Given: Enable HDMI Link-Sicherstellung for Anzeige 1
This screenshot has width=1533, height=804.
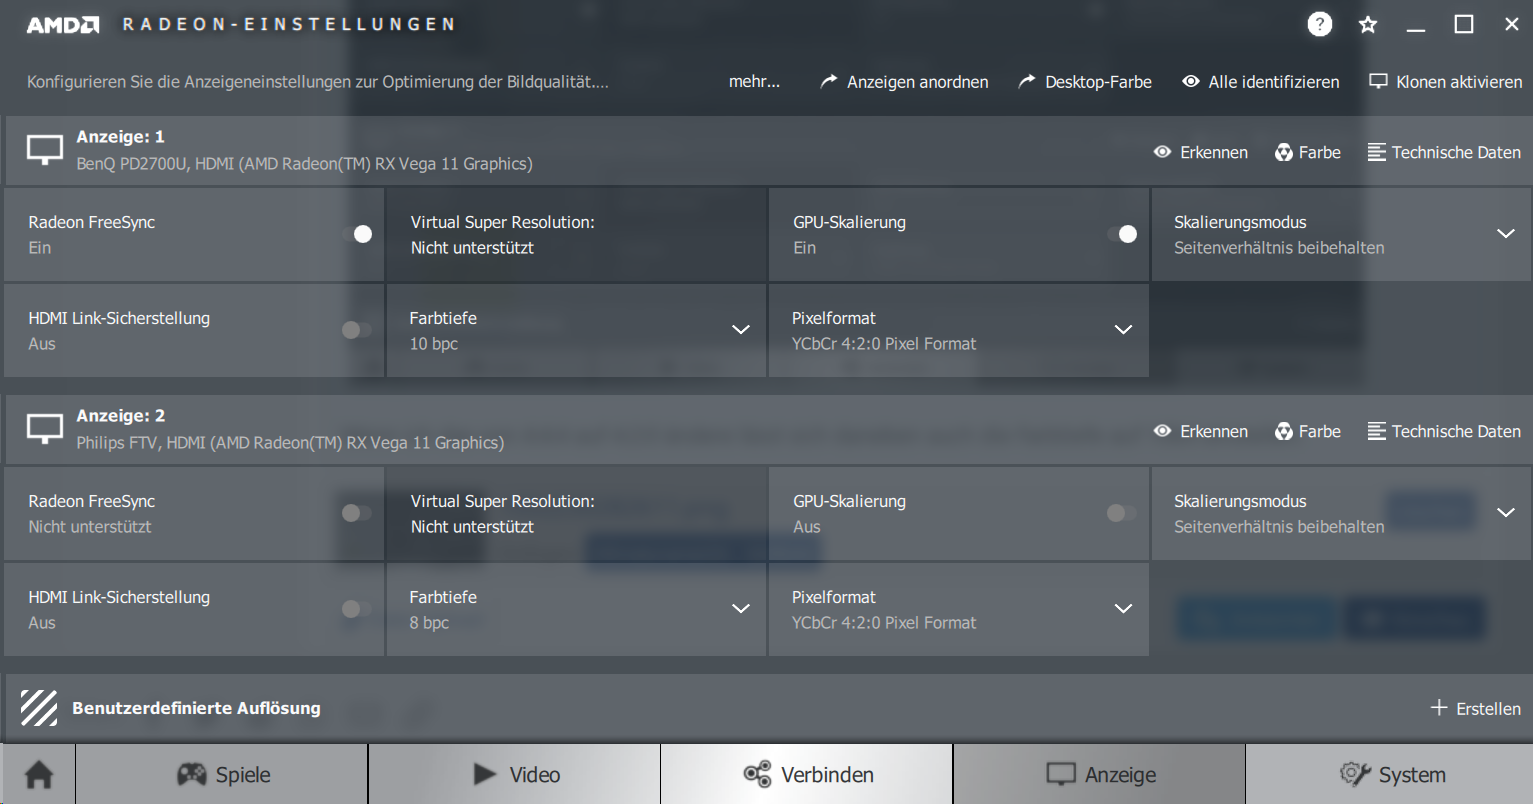Looking at the screenshot, I should click(357, 330).
